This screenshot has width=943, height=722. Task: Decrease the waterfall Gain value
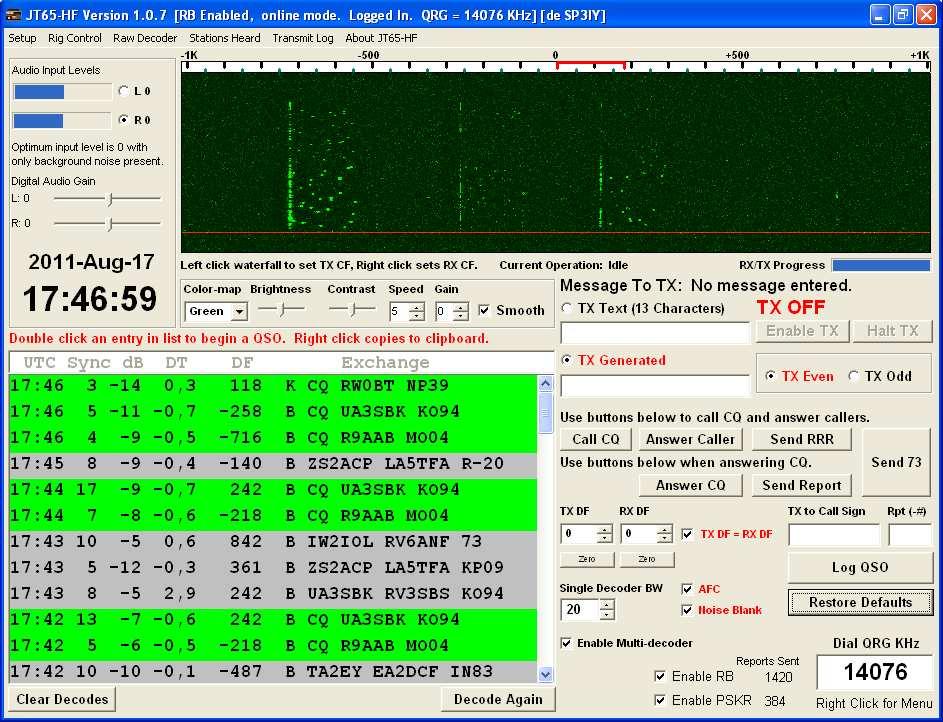[x=461, y=316]
